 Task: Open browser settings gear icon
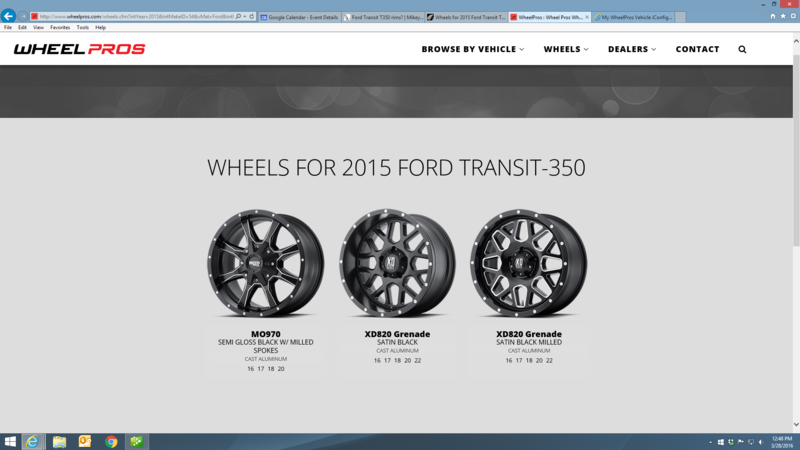coord(793,16)
